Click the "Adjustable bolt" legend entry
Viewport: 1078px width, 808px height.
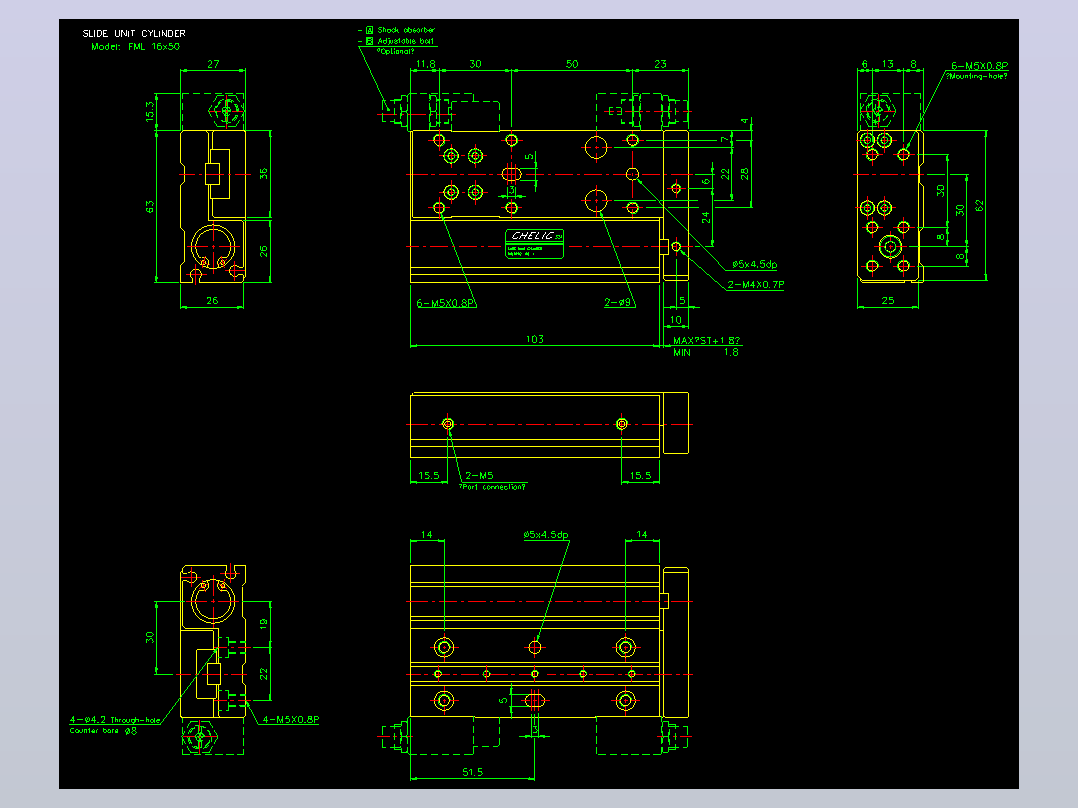(x=406, y=41)
